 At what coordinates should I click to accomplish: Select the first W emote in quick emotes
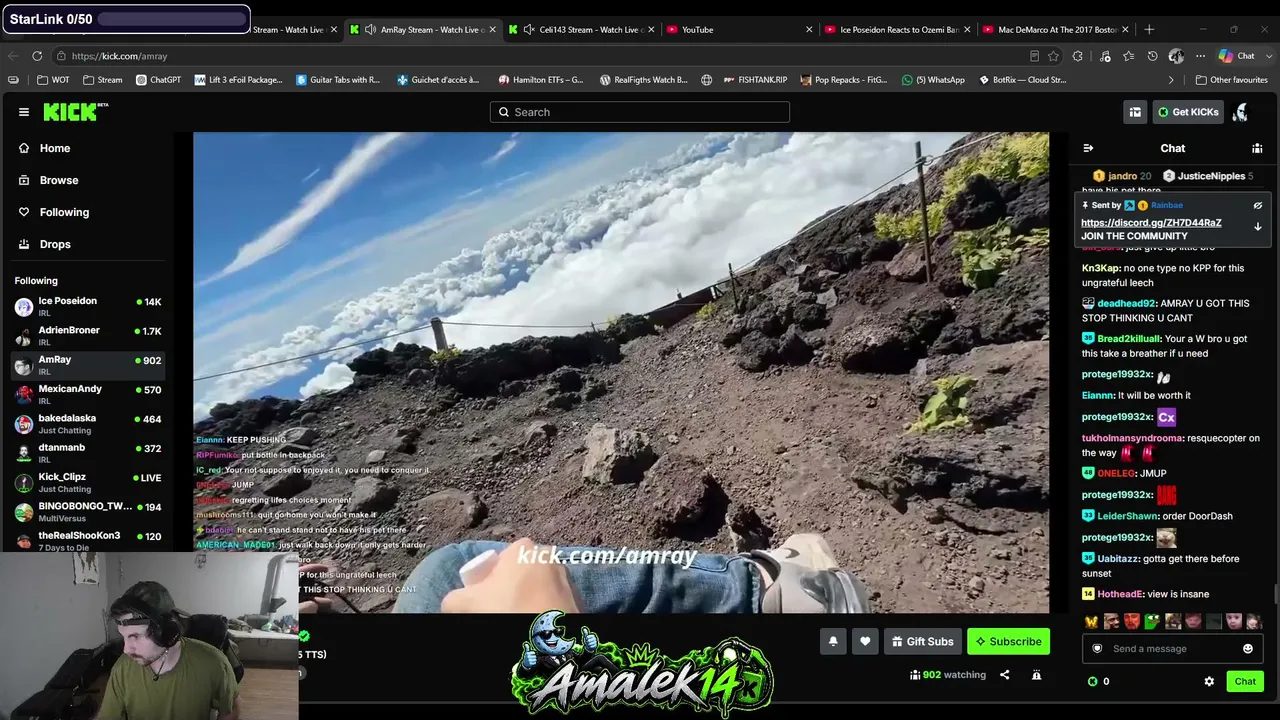tap(1091, 622)
